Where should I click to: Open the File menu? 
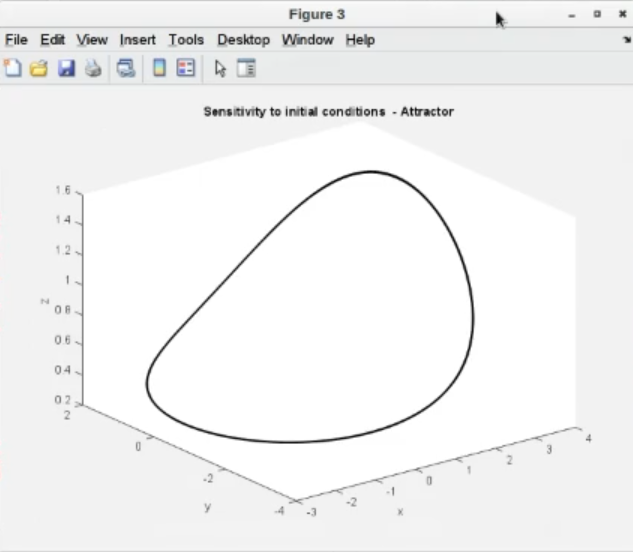click(x=16, y=40)
